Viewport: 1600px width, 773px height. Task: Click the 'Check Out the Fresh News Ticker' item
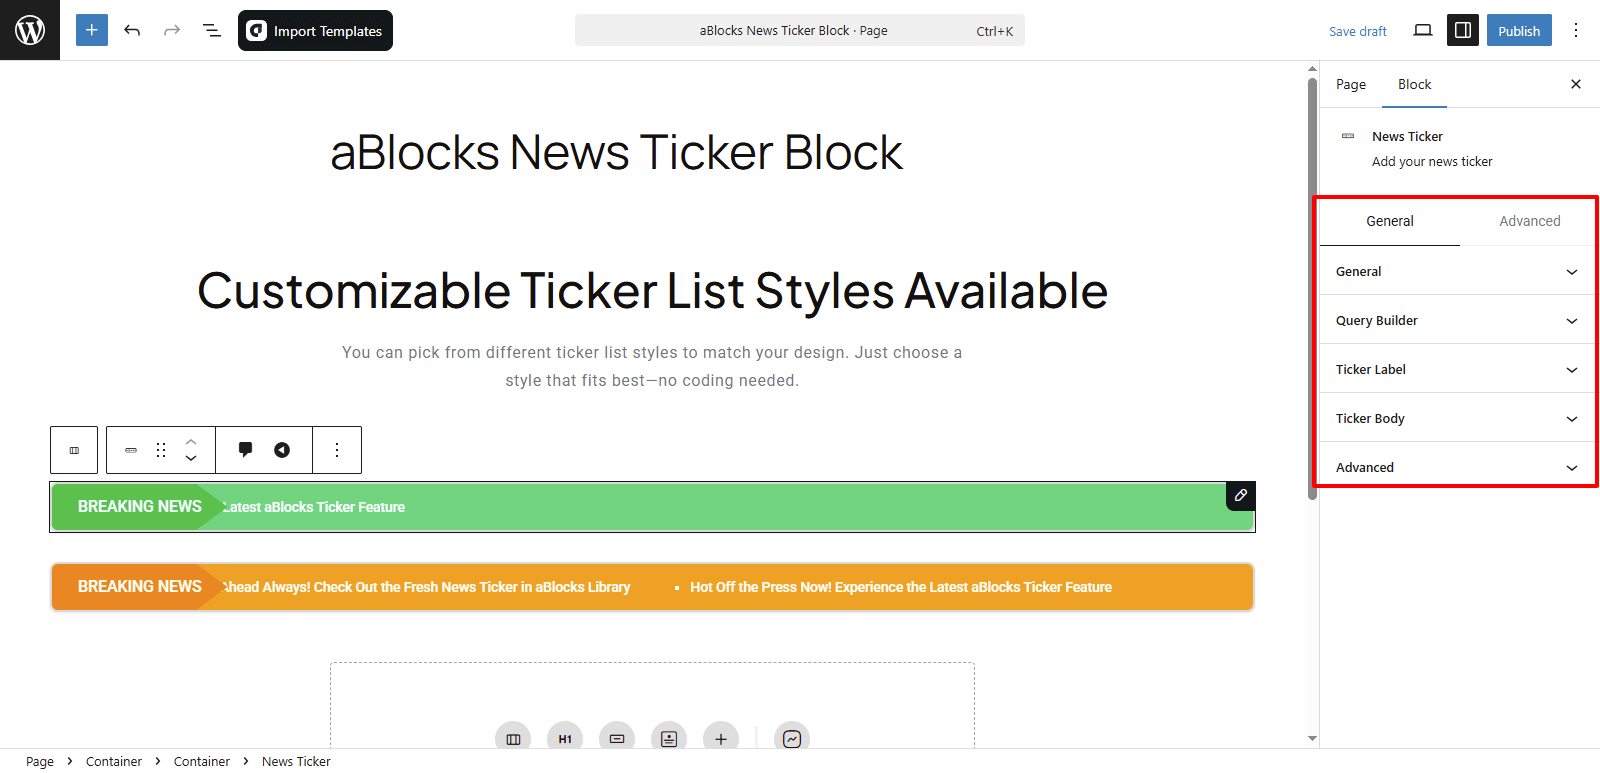[x=427, y=587]
